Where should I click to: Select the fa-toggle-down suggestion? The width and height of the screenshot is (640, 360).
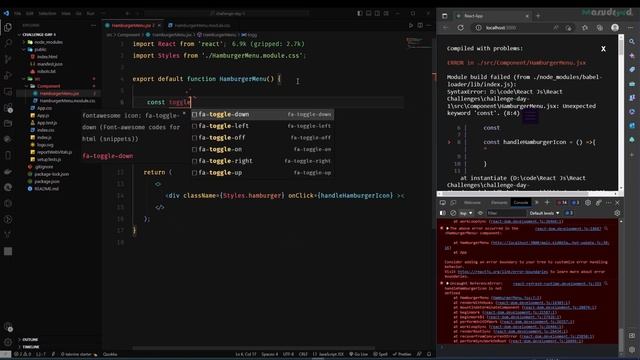262,115
